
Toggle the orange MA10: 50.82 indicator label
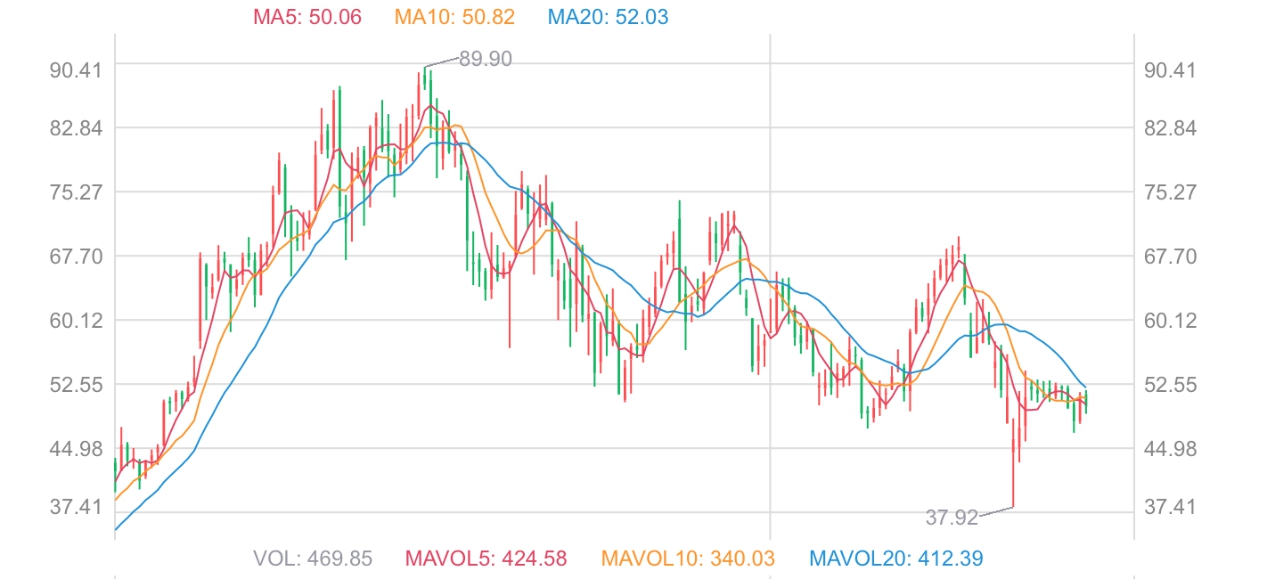coord(455,17)
